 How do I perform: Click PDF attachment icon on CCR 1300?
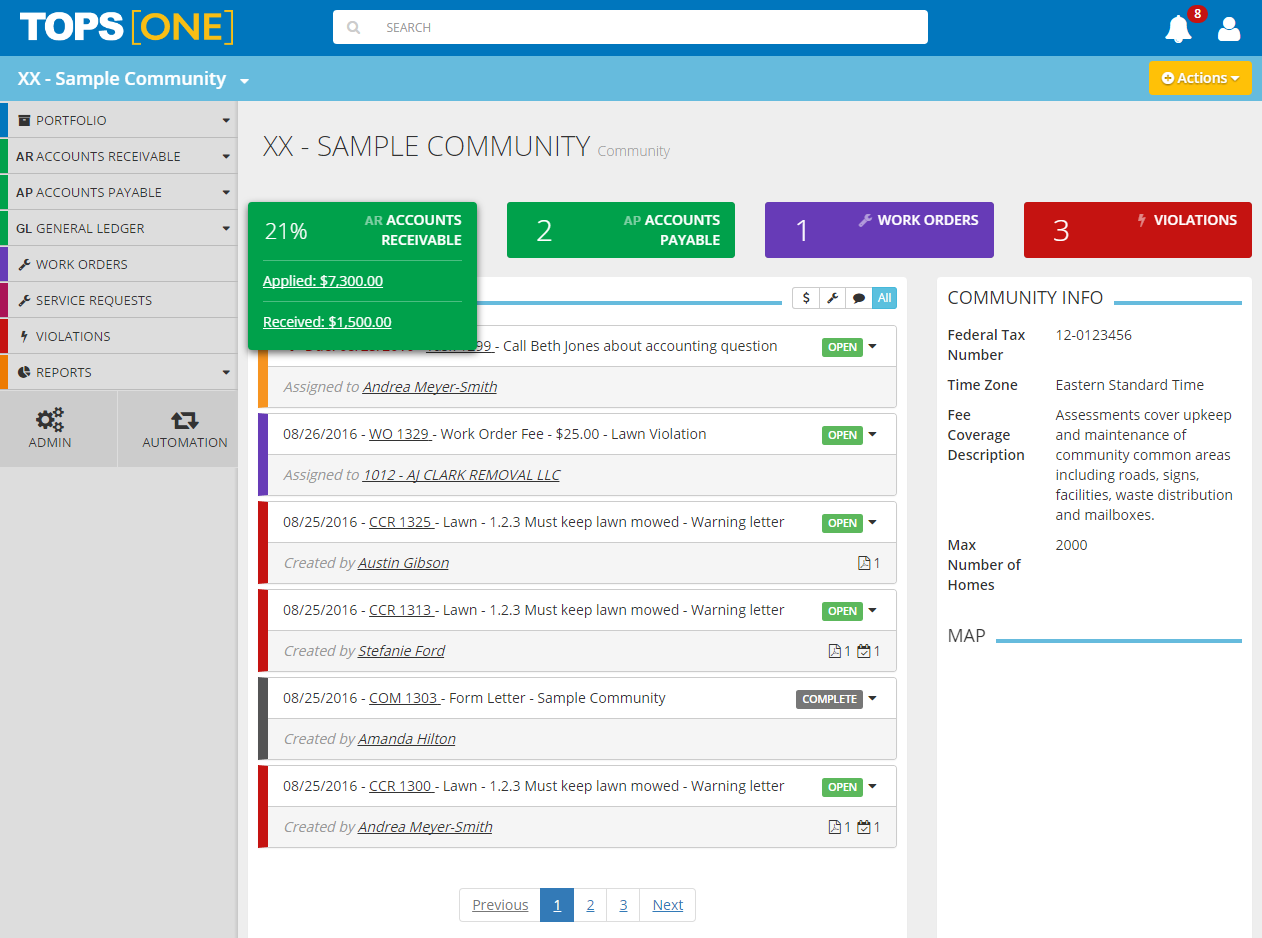point(835,827)
